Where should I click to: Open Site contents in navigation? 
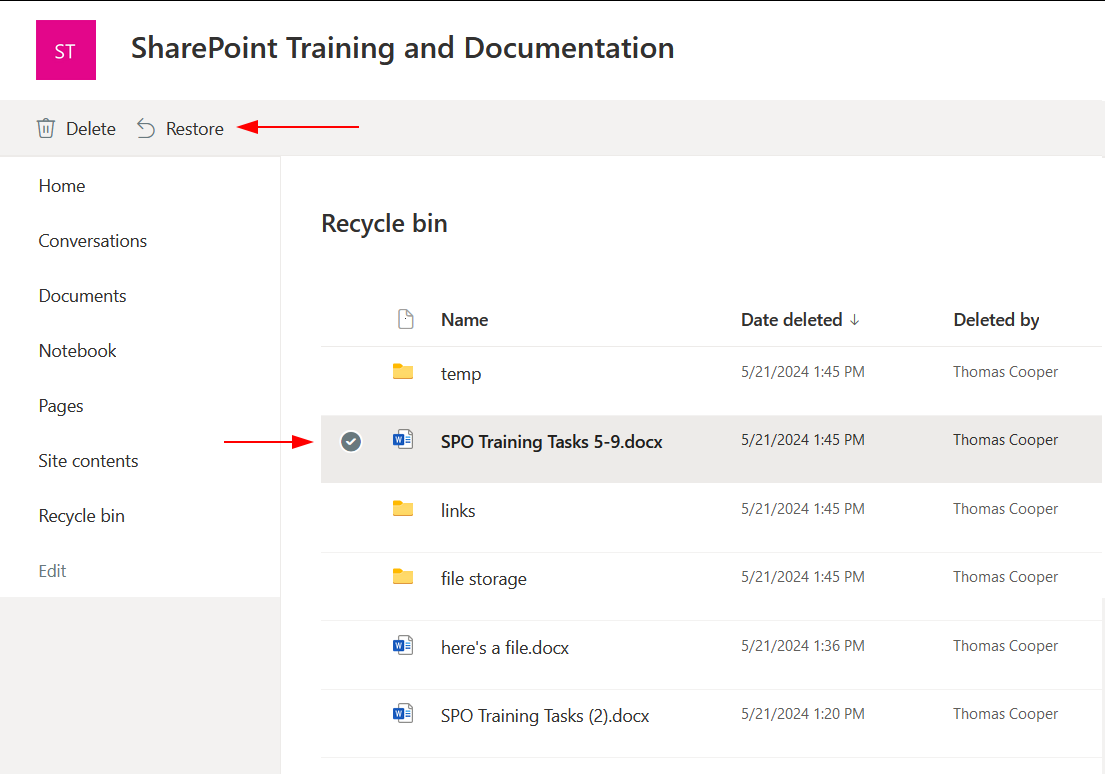88,461
